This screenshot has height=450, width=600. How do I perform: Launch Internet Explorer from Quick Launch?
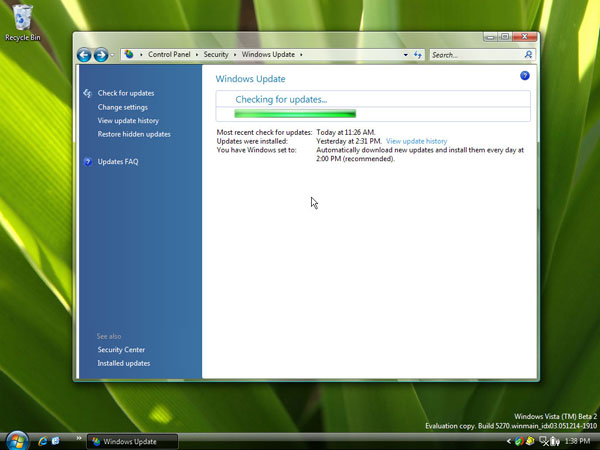click(42, 441)
